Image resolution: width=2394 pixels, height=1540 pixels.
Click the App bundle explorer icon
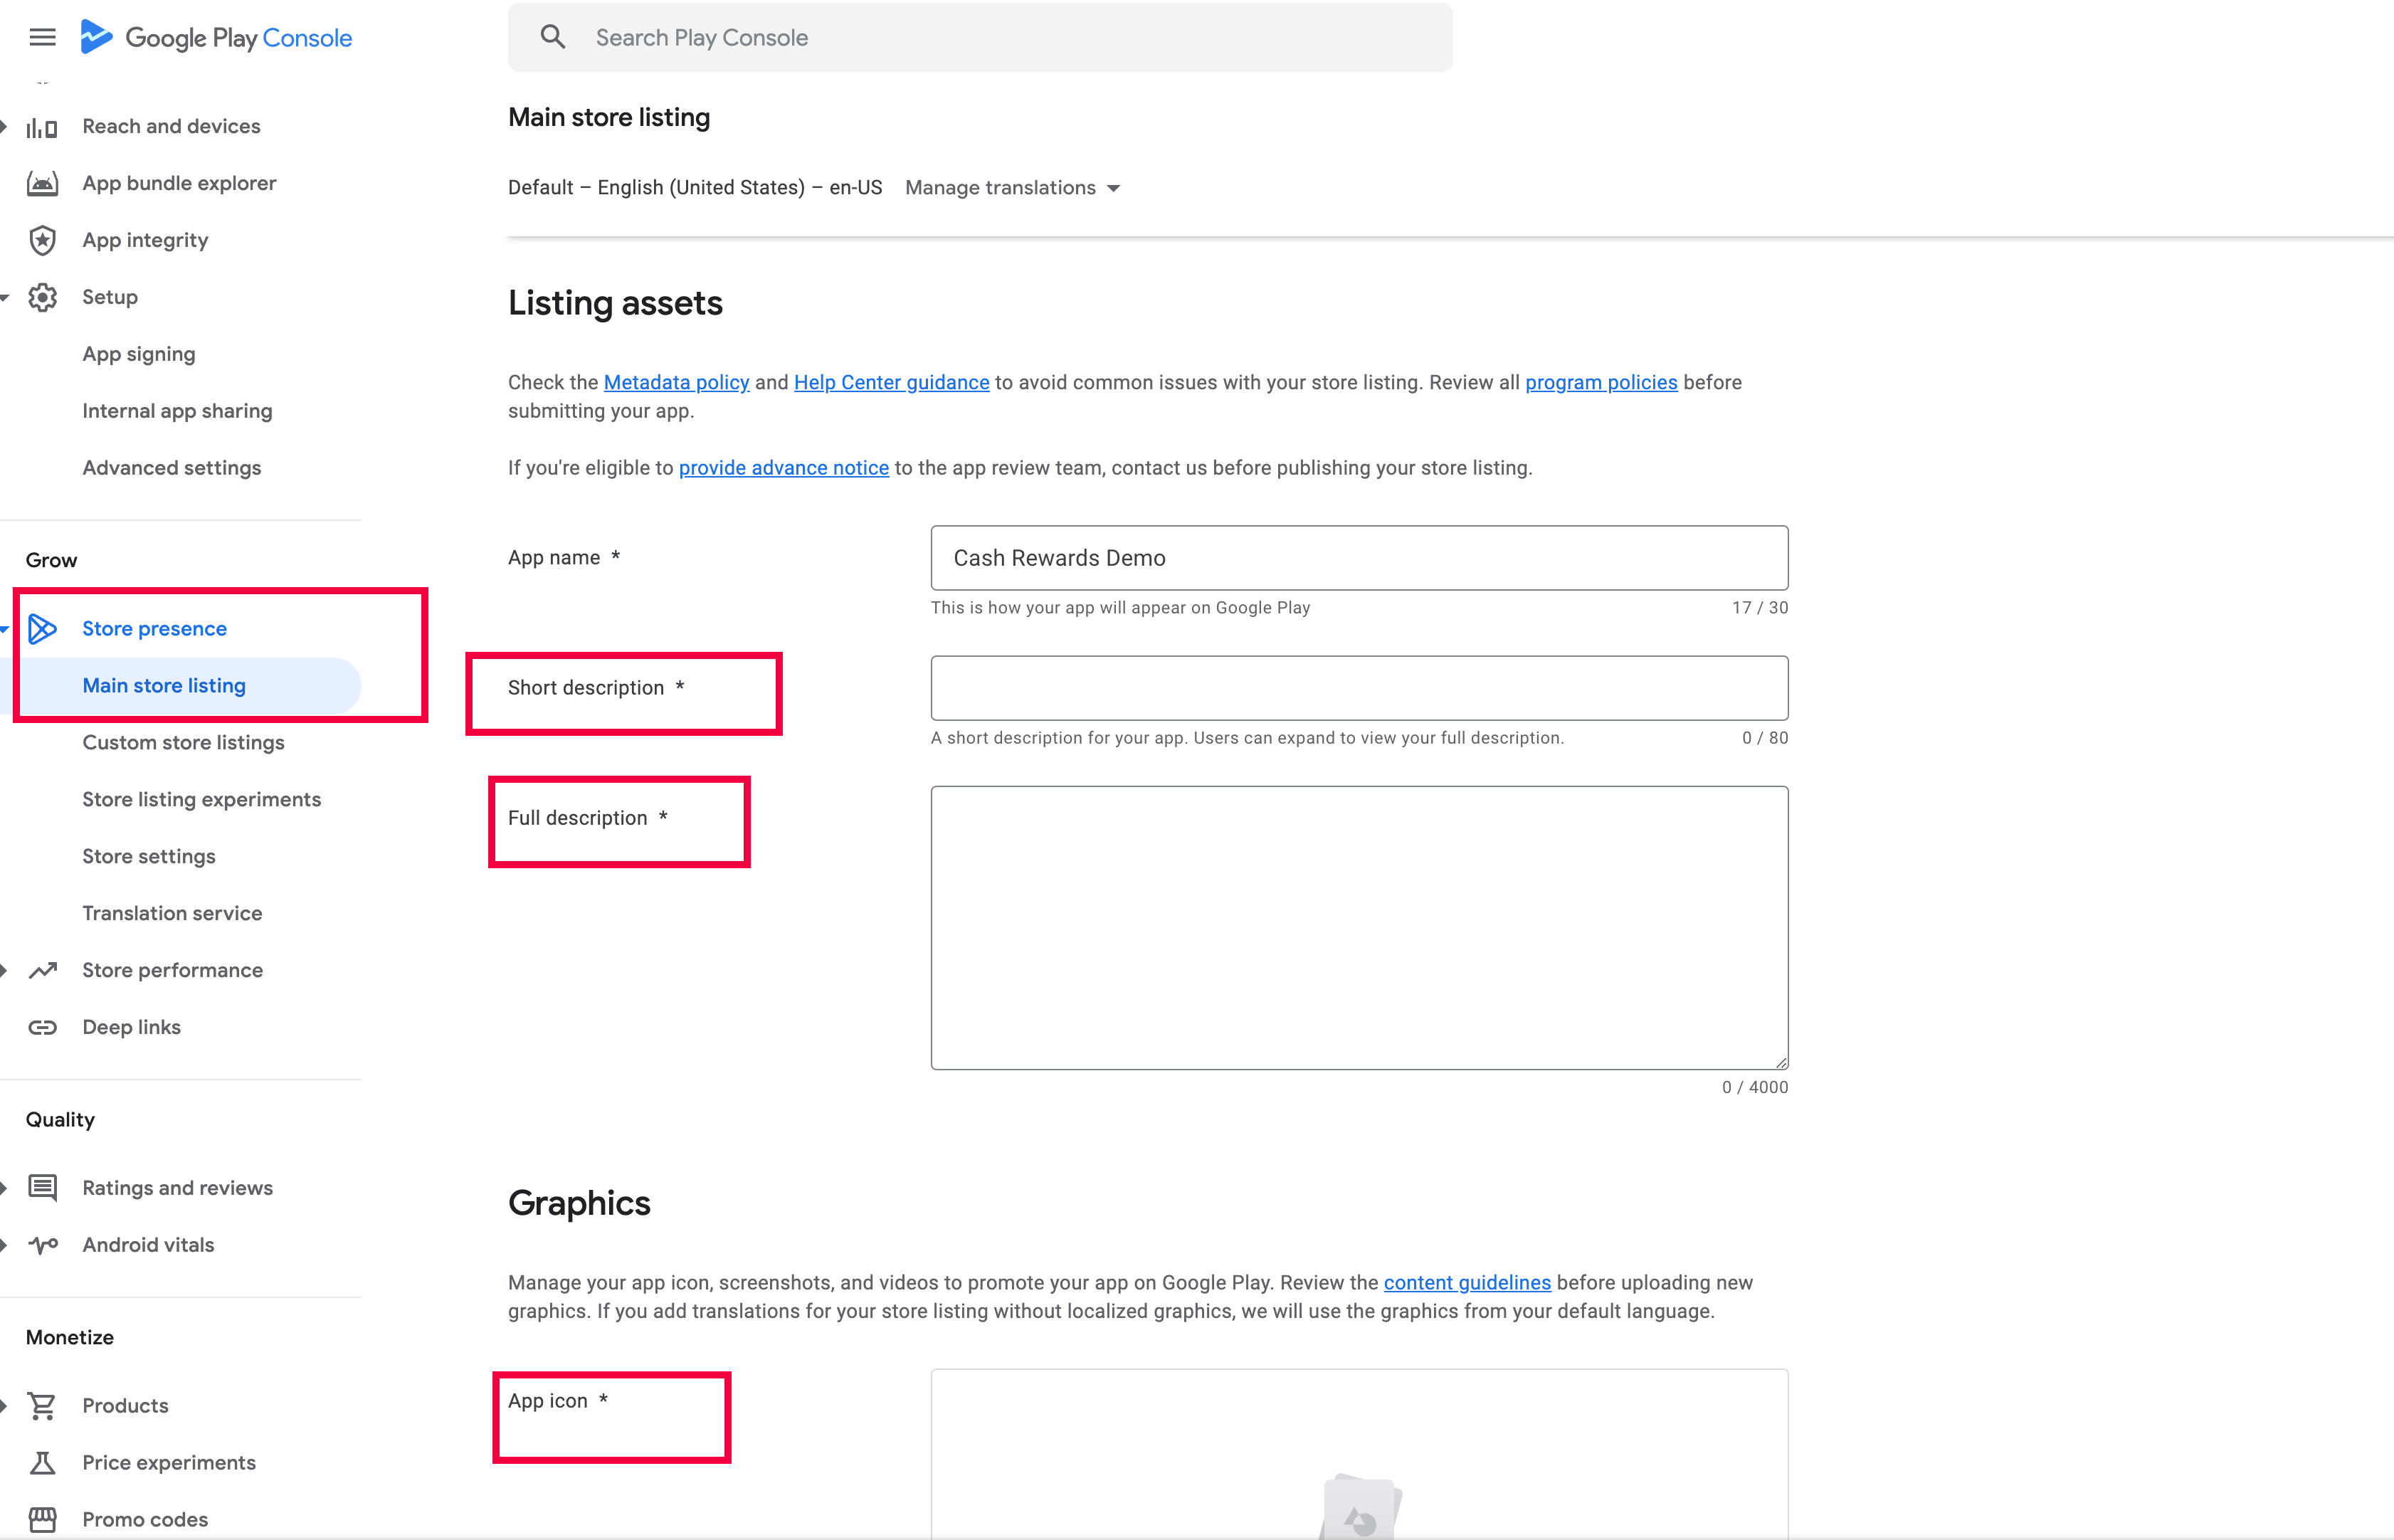42,183
